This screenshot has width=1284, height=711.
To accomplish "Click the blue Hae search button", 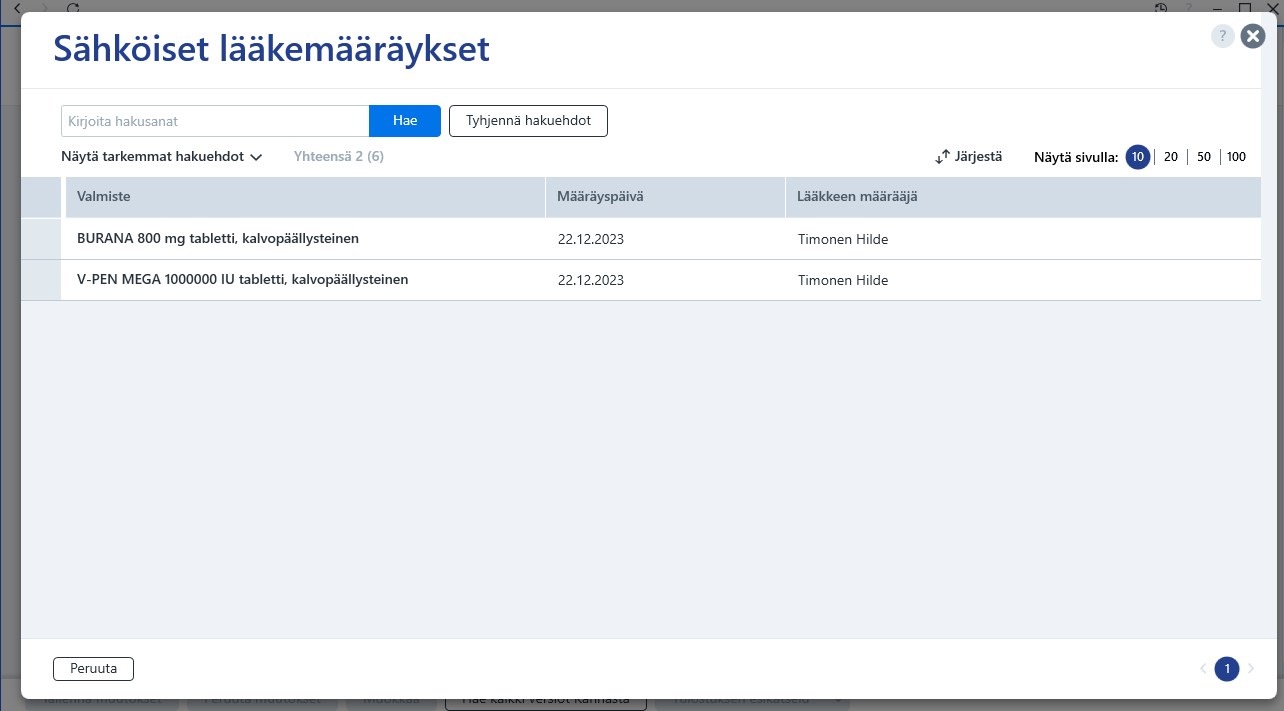I will tap(405, 121).
